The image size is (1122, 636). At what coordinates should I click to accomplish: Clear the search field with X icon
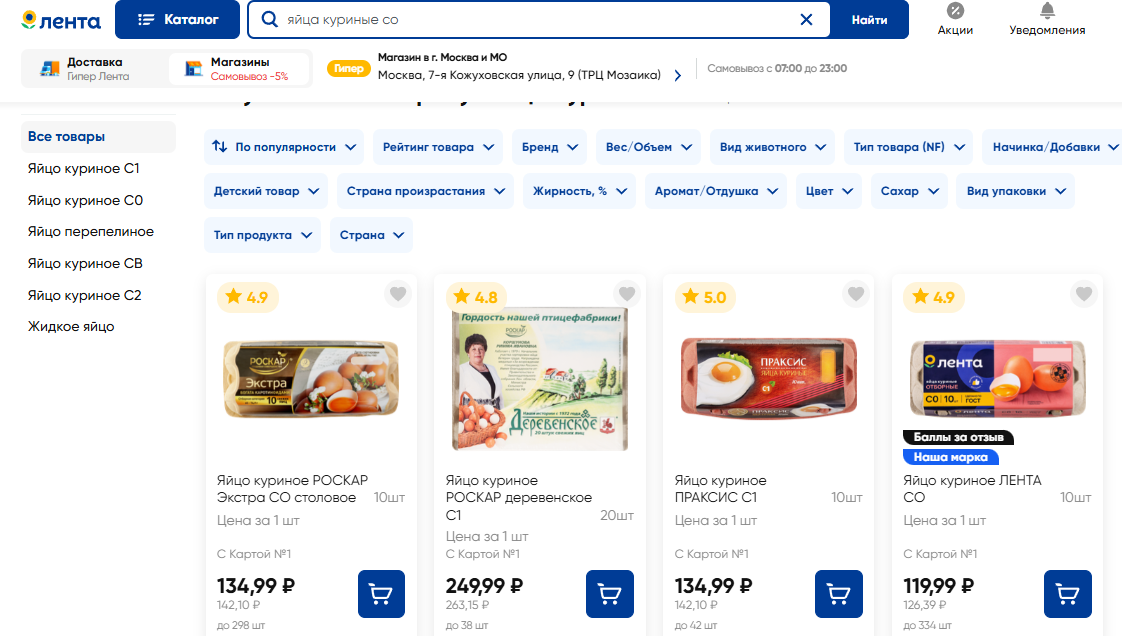(807, 20)
